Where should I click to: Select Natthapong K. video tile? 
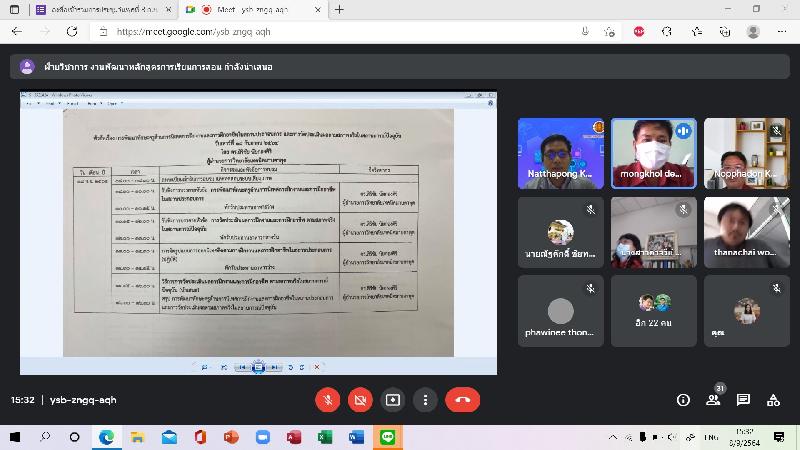pyautogui.click(x=560, y=153)
